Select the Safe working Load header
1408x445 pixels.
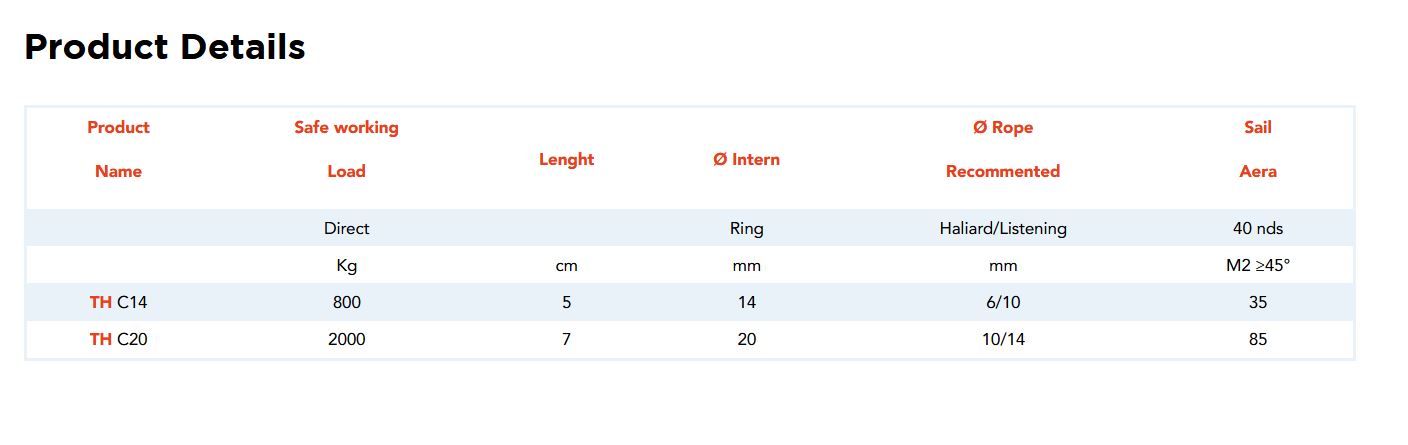click(x=346, y=149)
